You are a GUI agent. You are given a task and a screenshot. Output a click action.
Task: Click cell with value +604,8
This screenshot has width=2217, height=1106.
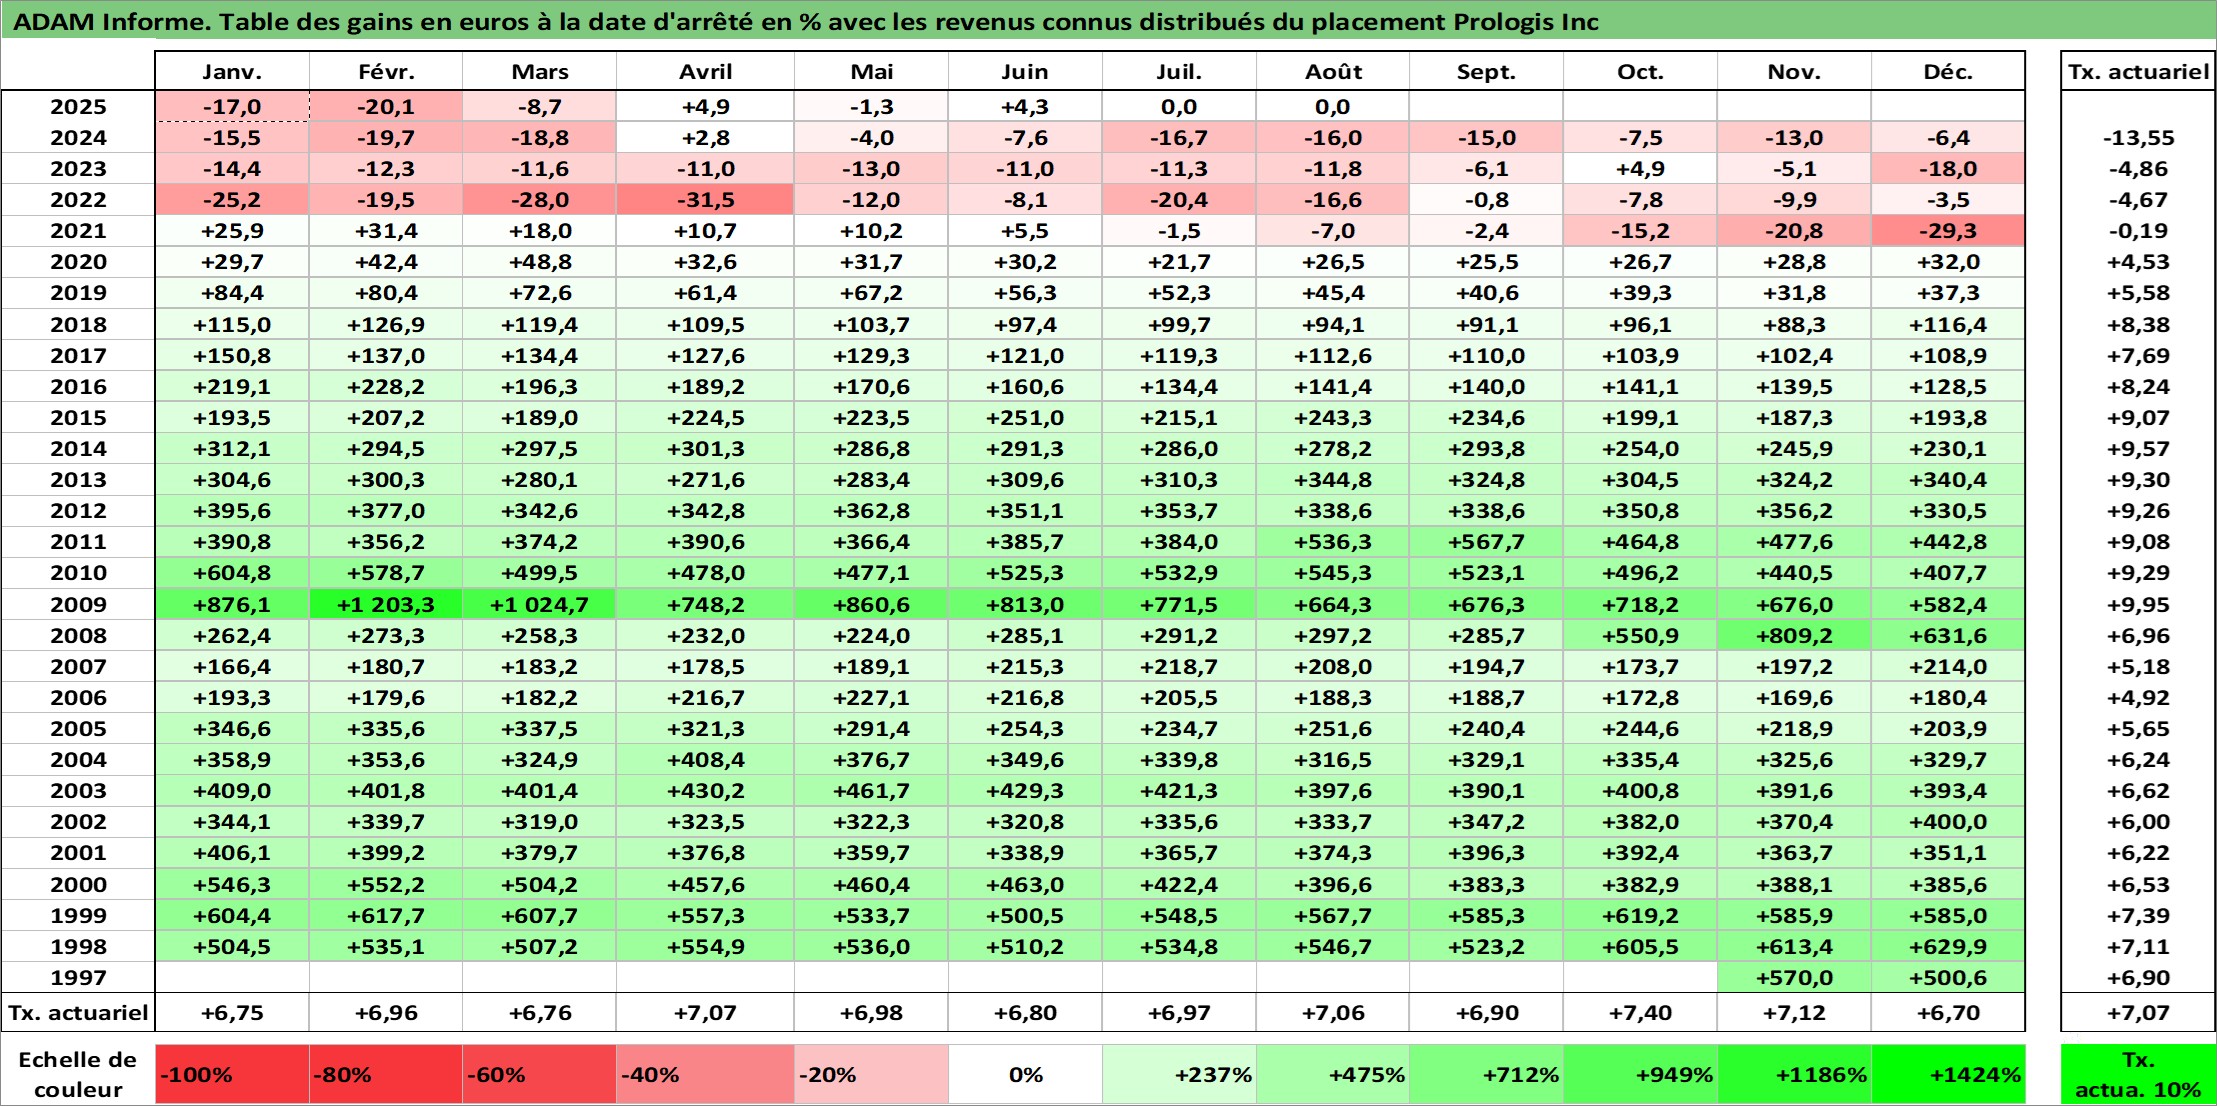[x=232, y=573]
